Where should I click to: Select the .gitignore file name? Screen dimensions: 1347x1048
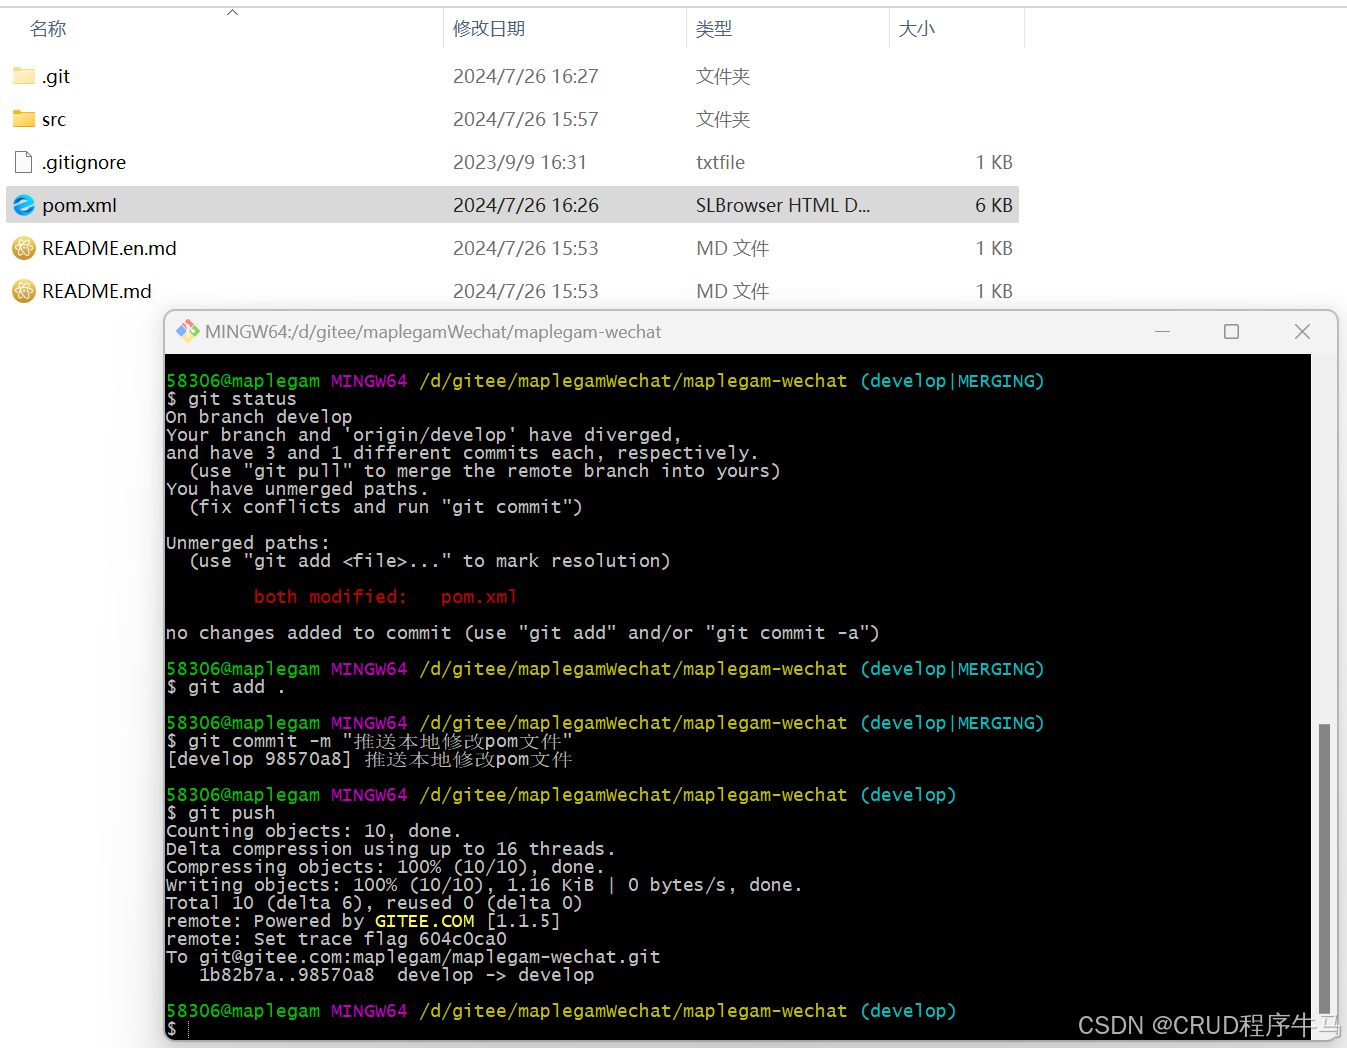(x=84, y=162)
